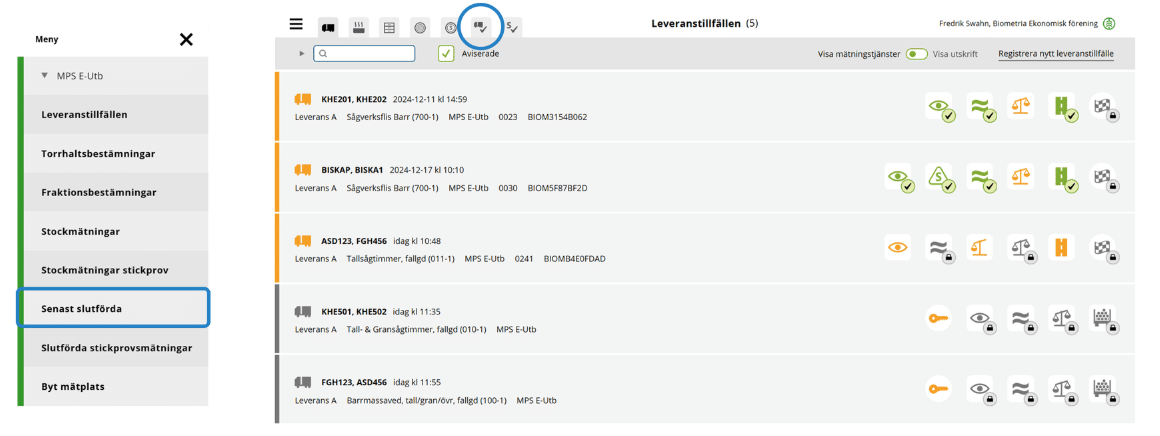Screen dimensions: 1160x436
Task: Click the locked waves icon for KHE501
Action: tap(1021, 318)
